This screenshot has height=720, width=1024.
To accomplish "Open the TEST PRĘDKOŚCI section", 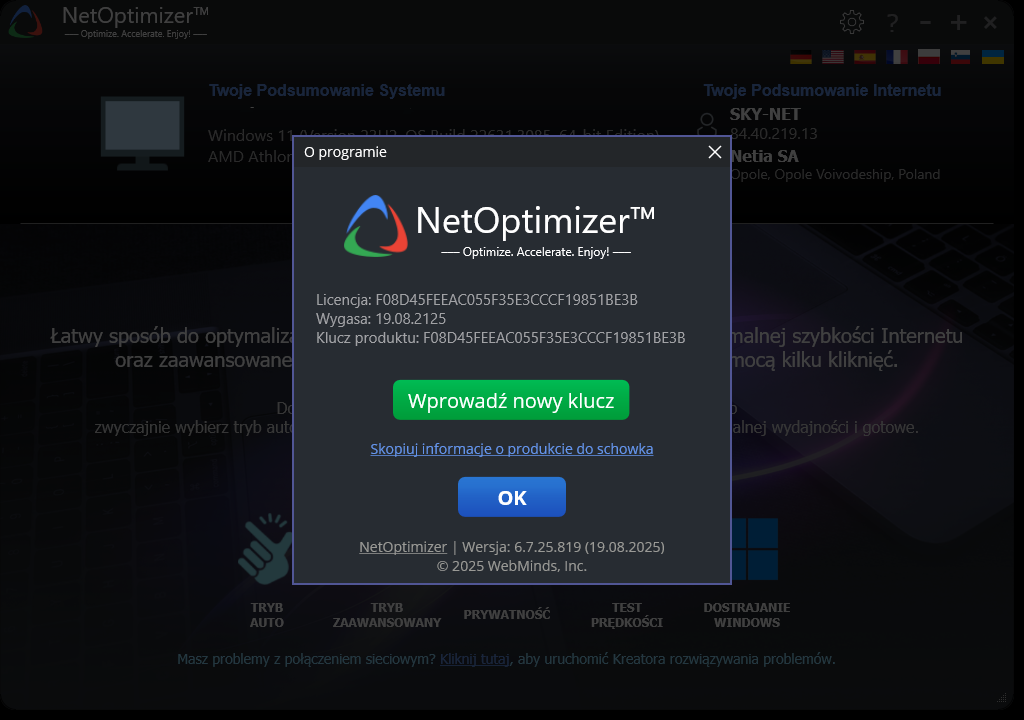I will (x=627, y=615).
